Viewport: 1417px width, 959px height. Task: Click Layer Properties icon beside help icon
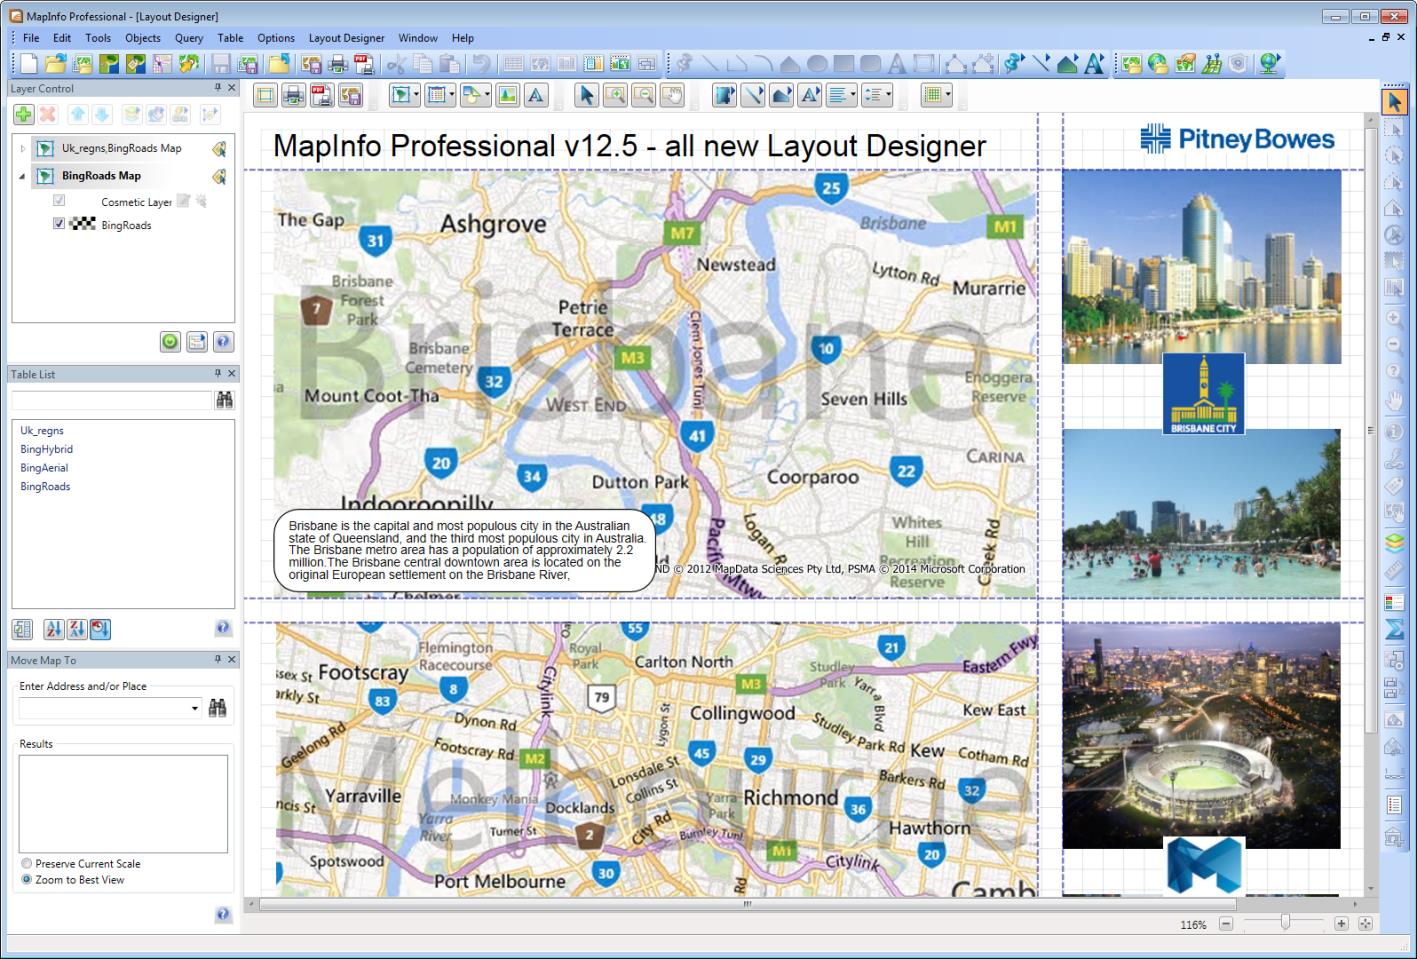click(197, 342)
